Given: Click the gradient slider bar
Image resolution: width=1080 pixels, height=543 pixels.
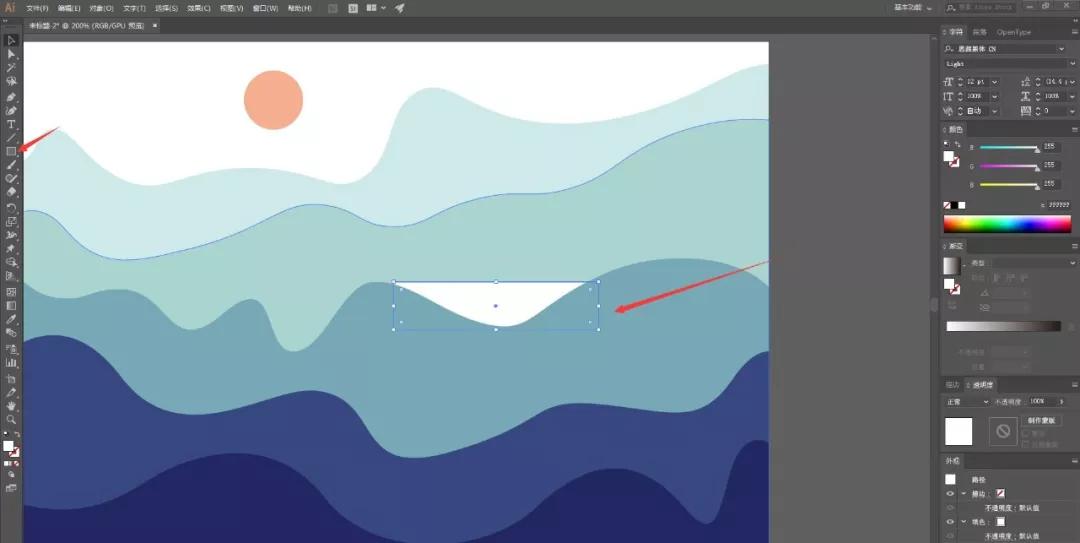Looking at the screenshot, I should pos(1003,327).
